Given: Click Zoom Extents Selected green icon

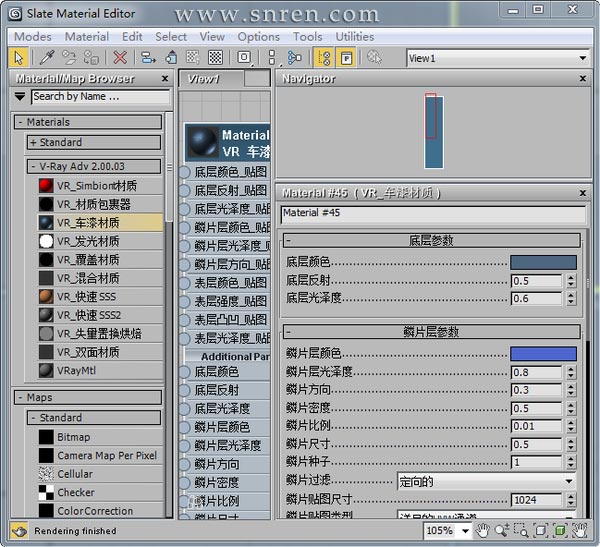Looking at the screenshot, I should coord(559,530).
